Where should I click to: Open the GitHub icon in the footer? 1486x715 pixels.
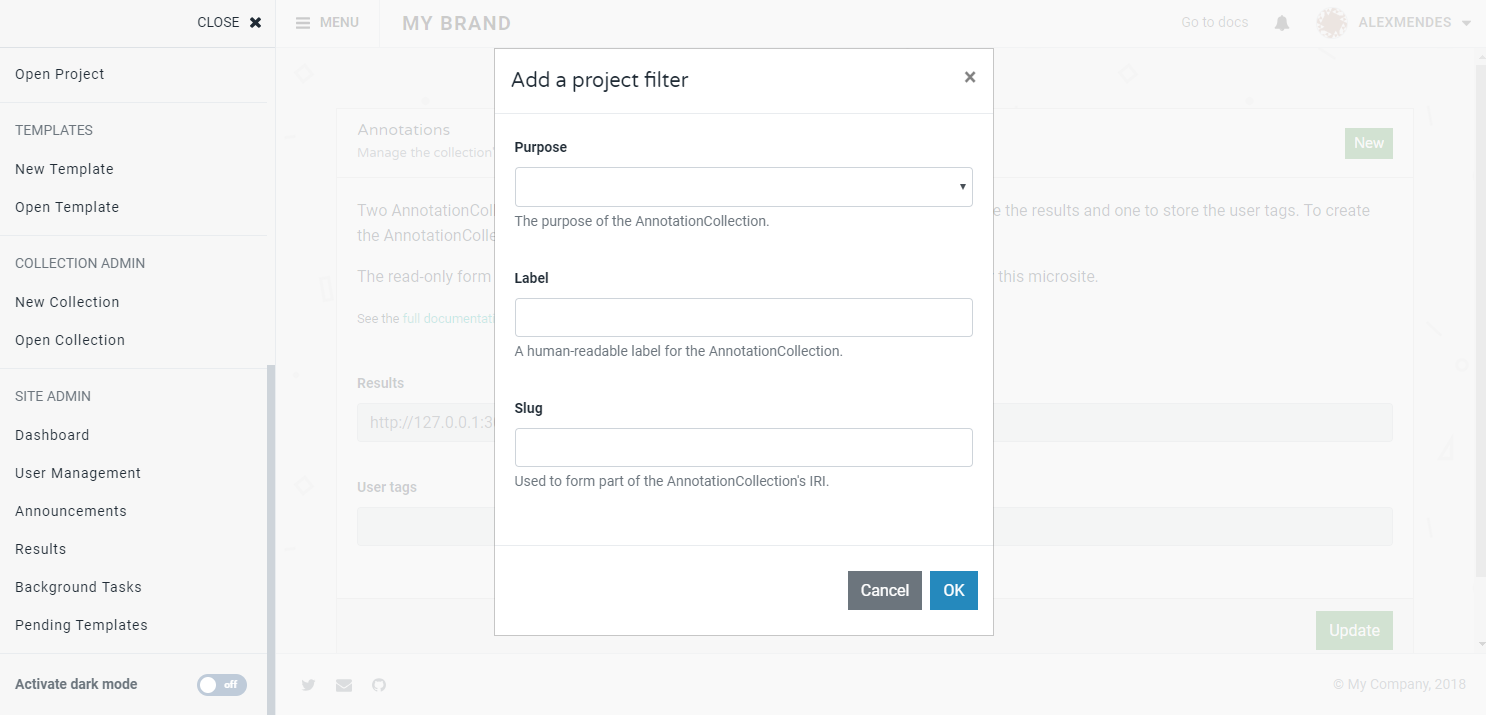pos(379,684)
